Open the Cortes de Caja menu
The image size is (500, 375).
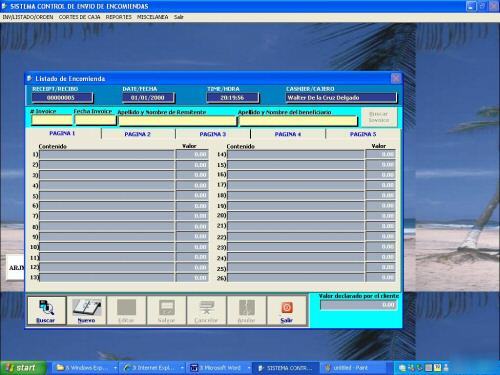(x=79, y=17)
